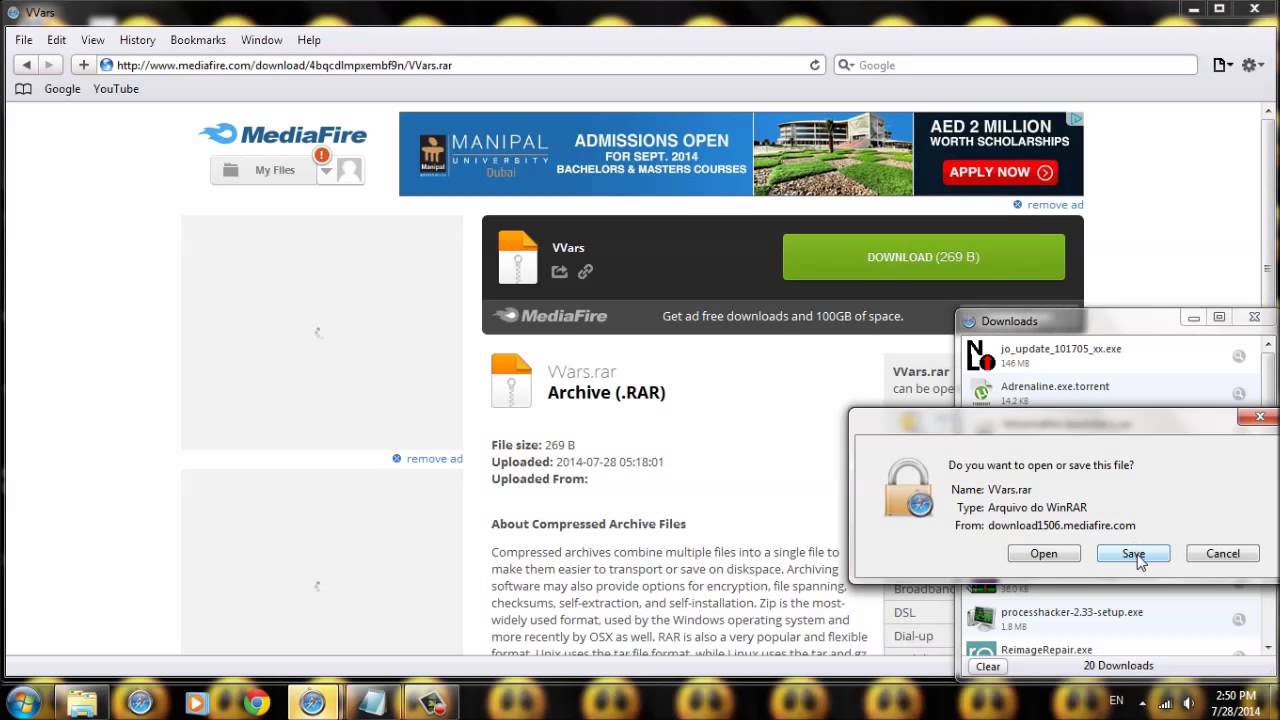The height and width of the screenshot is (720, 1280).
Task: Open the Safari settings gear menu
Action: [x=1252, y=65]
